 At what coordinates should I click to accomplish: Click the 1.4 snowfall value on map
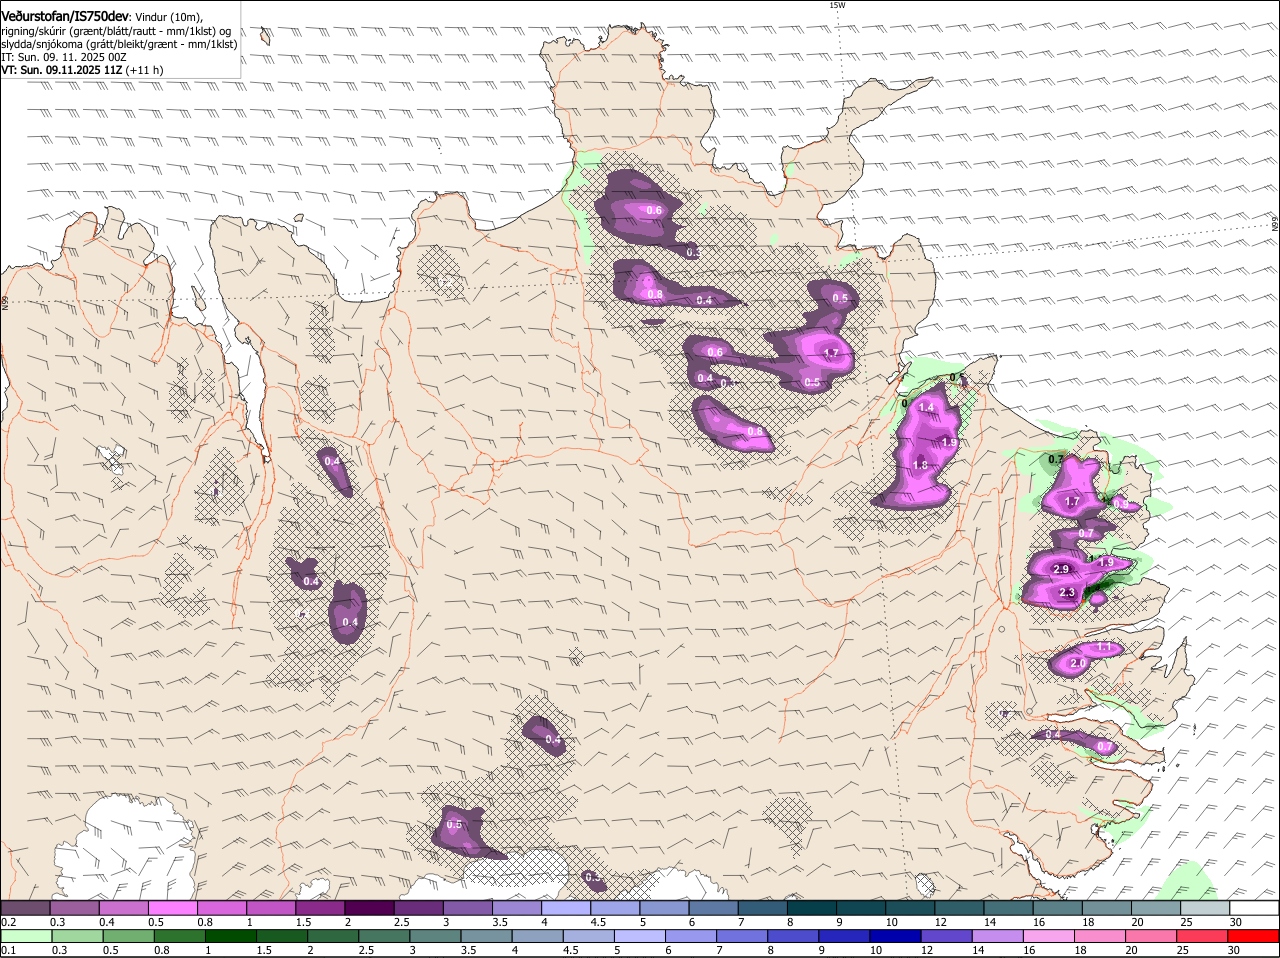[x=926, y=408]
